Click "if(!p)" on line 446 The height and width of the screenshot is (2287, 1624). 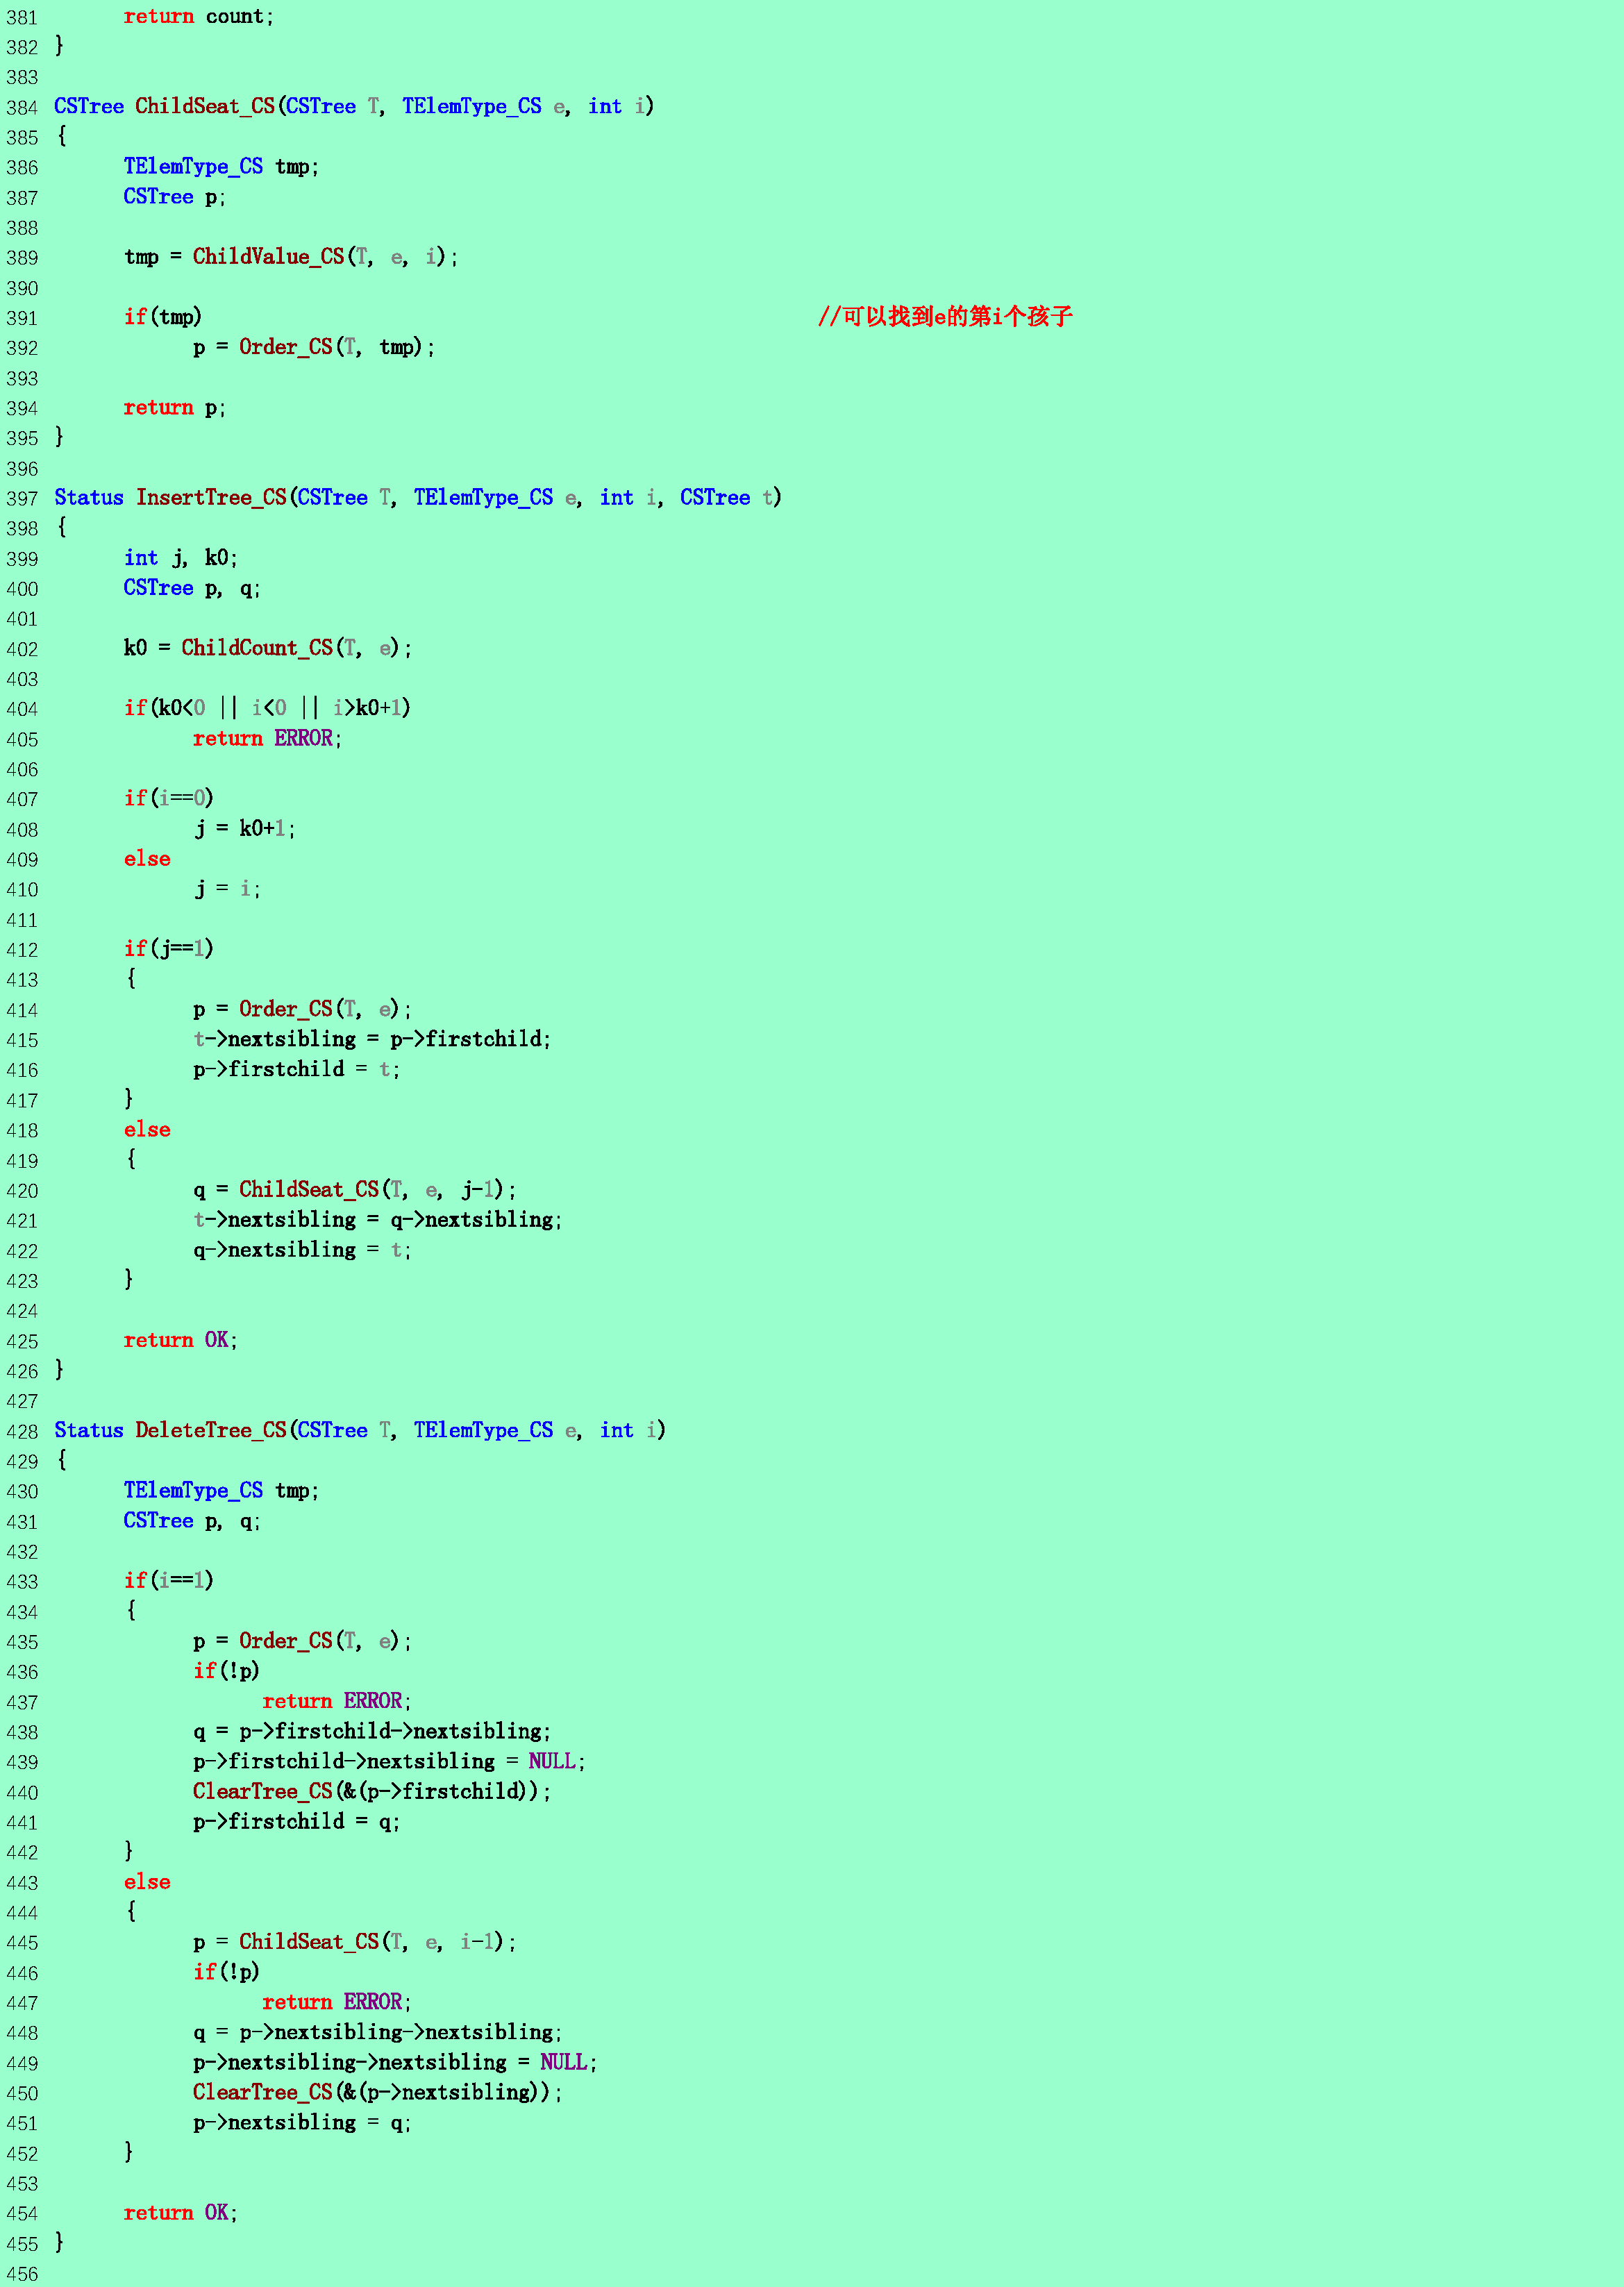[x=227, y=1972]
